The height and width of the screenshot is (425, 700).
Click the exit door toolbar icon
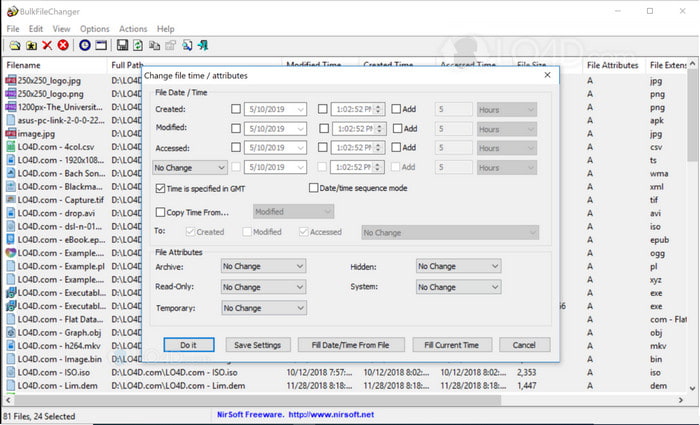click(x=203, y=45)
